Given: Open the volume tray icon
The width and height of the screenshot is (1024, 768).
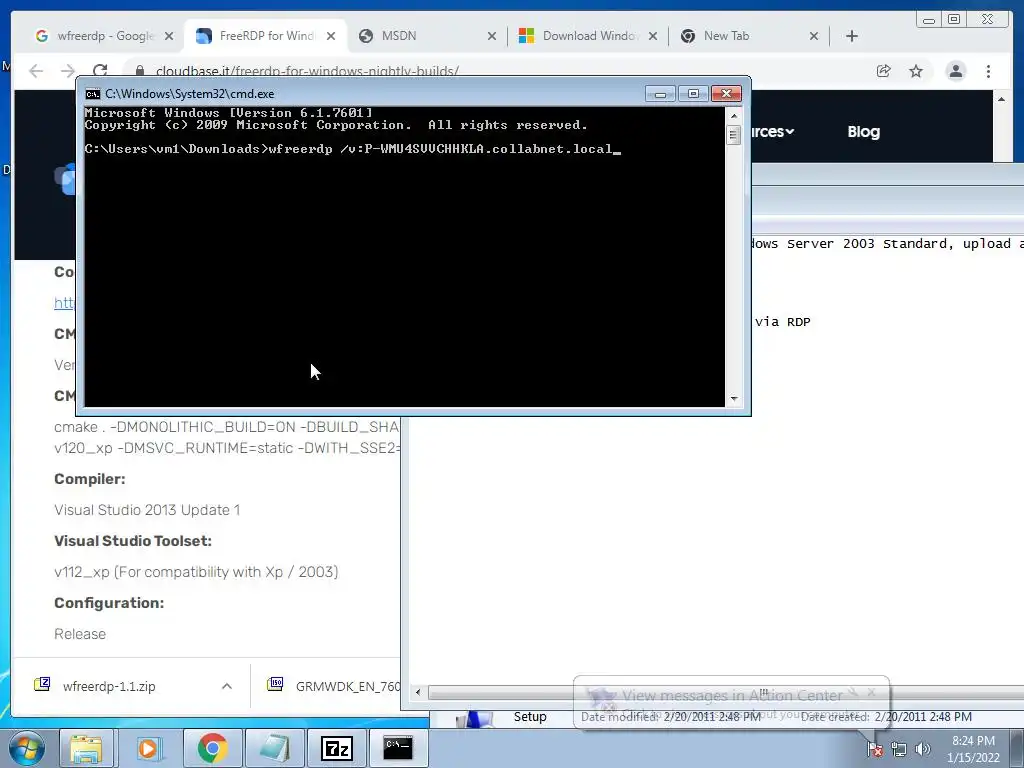Looking at the screenshot, I should tap(922, 749).
